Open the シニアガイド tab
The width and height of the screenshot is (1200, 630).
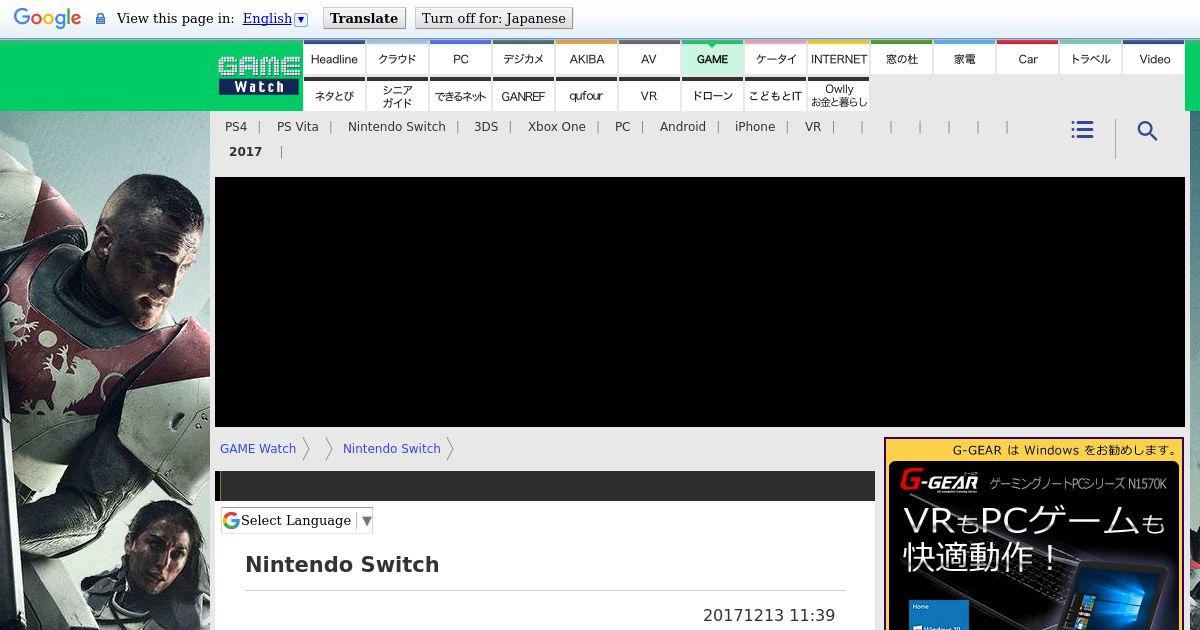[397, 95]
